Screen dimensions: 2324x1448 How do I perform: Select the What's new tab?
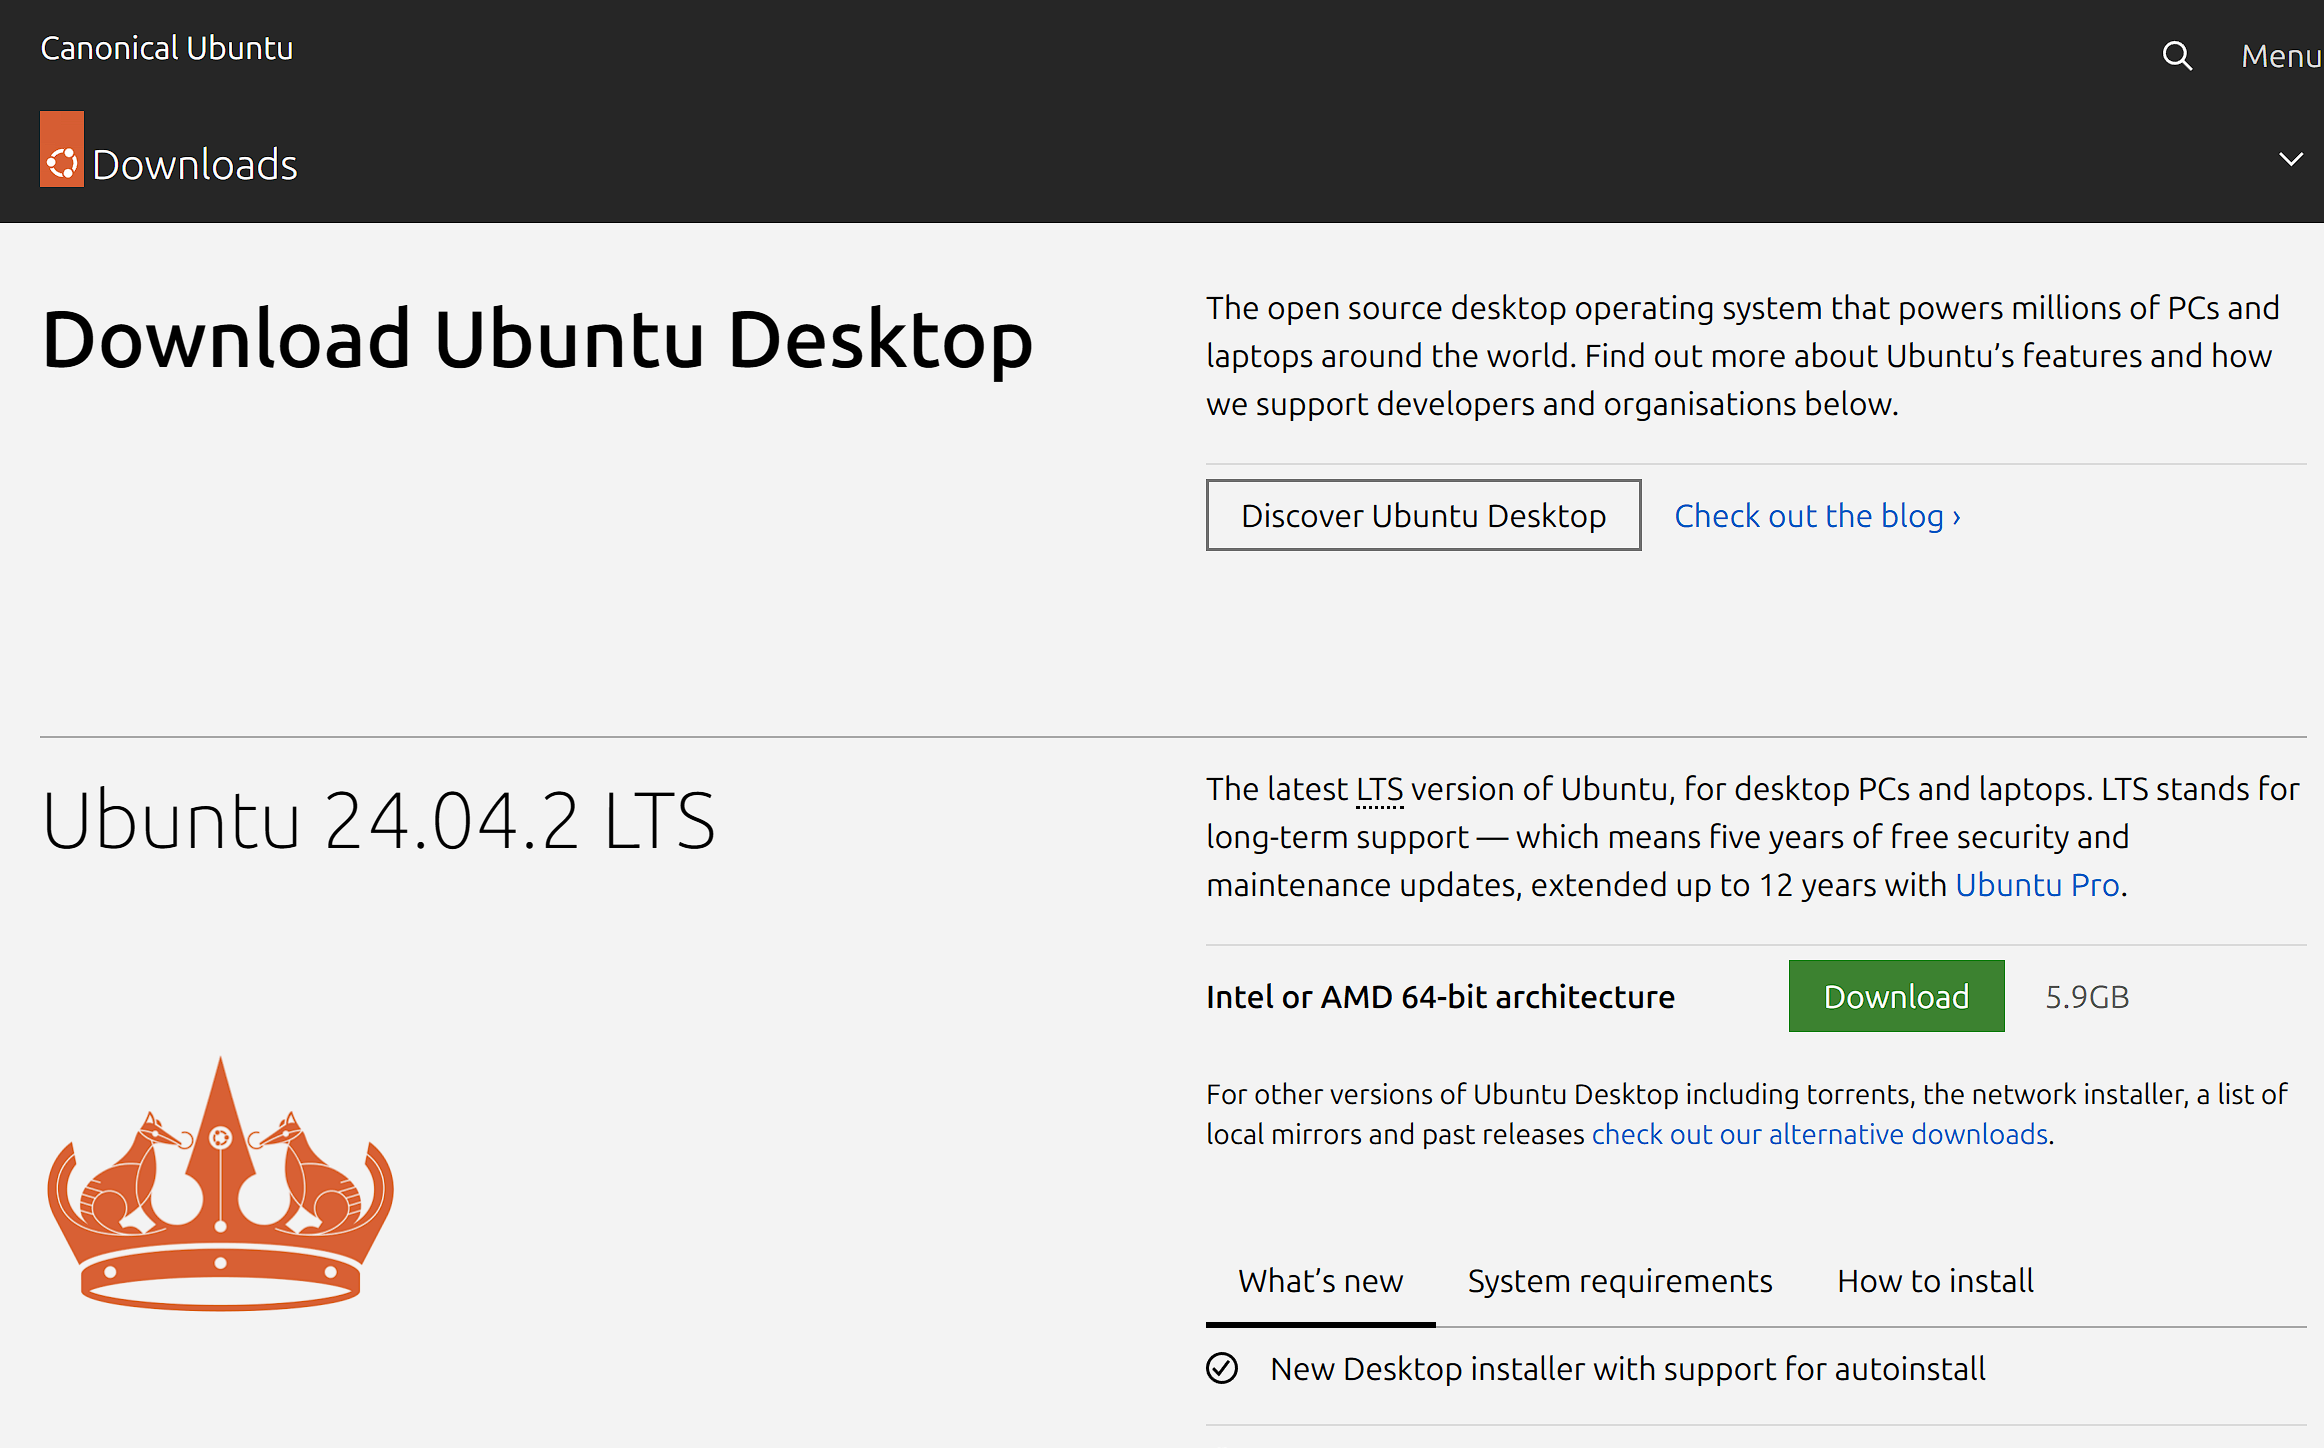pos(1320,1281)
